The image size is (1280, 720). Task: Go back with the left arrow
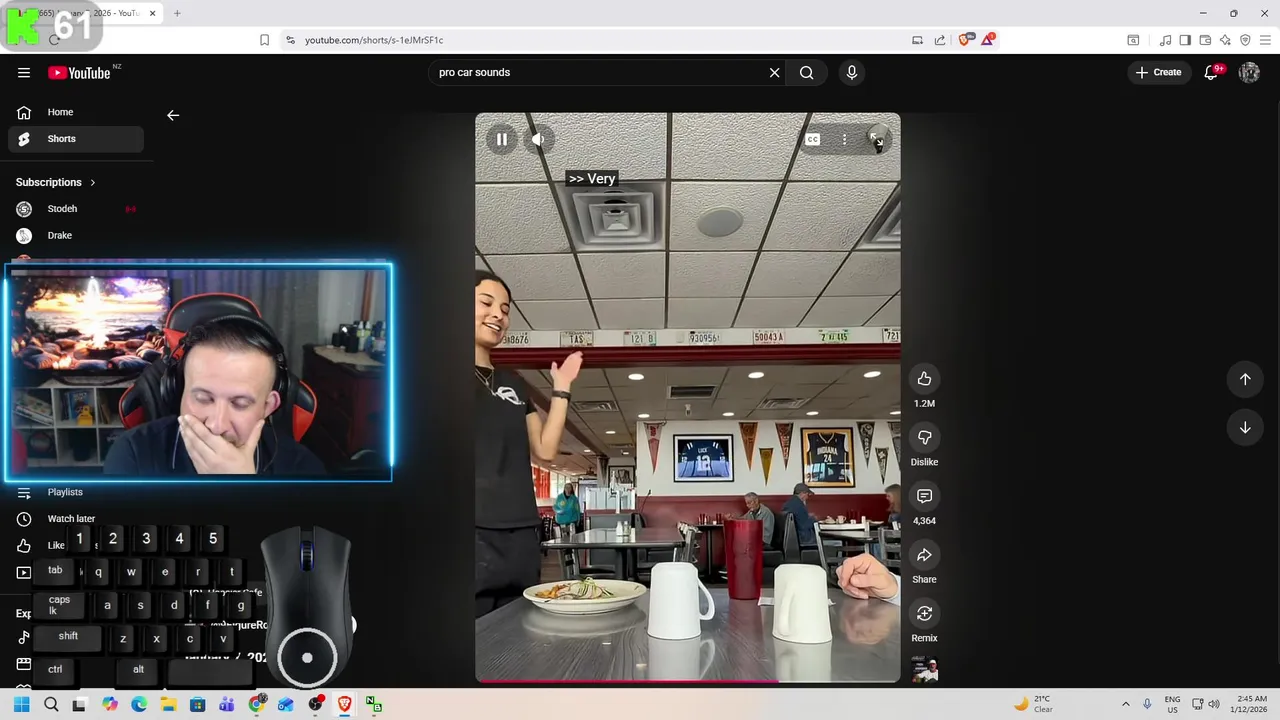[x=173, y=115]
